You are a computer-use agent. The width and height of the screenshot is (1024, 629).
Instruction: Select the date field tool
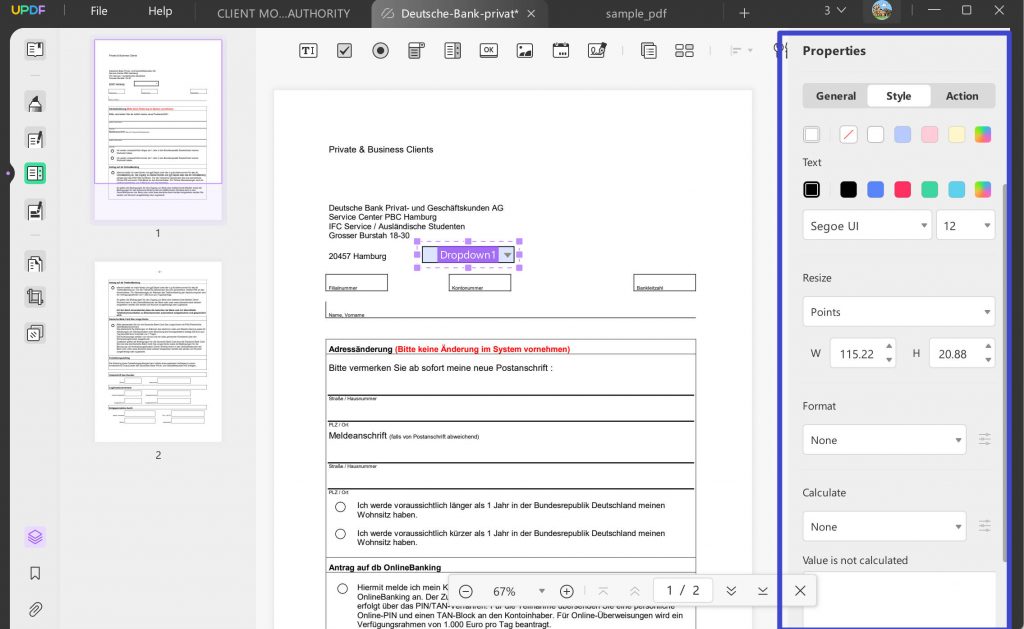point(560,49)
